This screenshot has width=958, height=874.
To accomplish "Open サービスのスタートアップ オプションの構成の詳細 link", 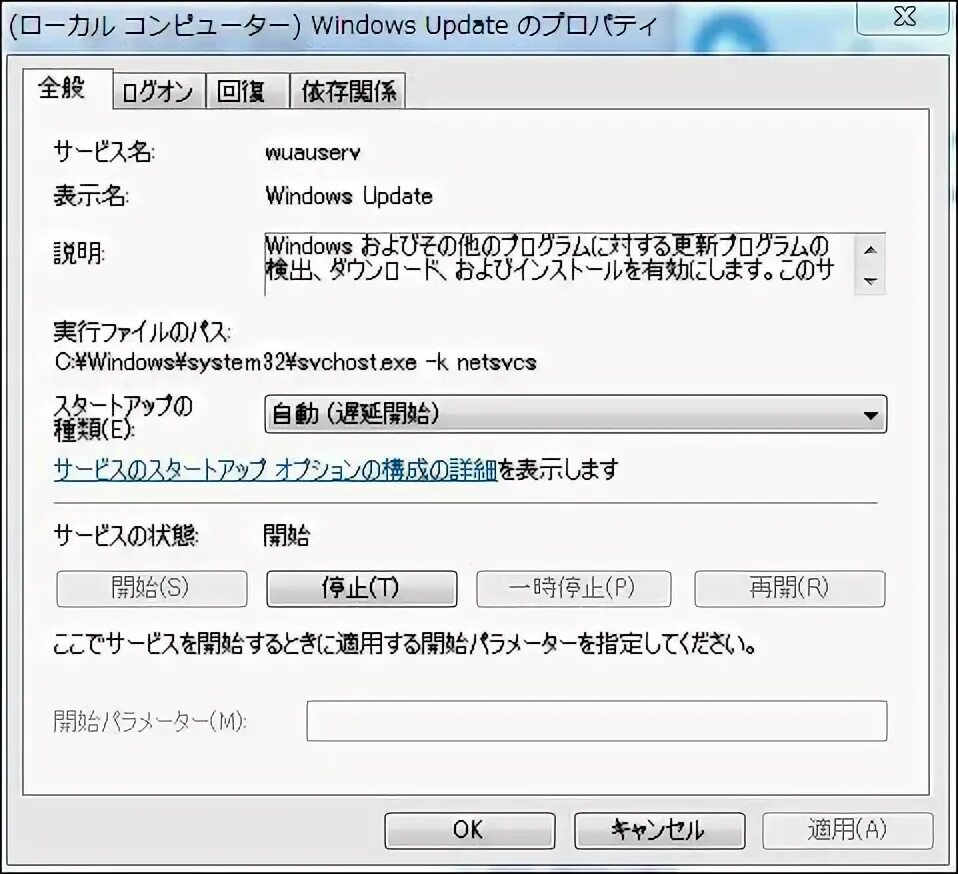I will [275, 470].
